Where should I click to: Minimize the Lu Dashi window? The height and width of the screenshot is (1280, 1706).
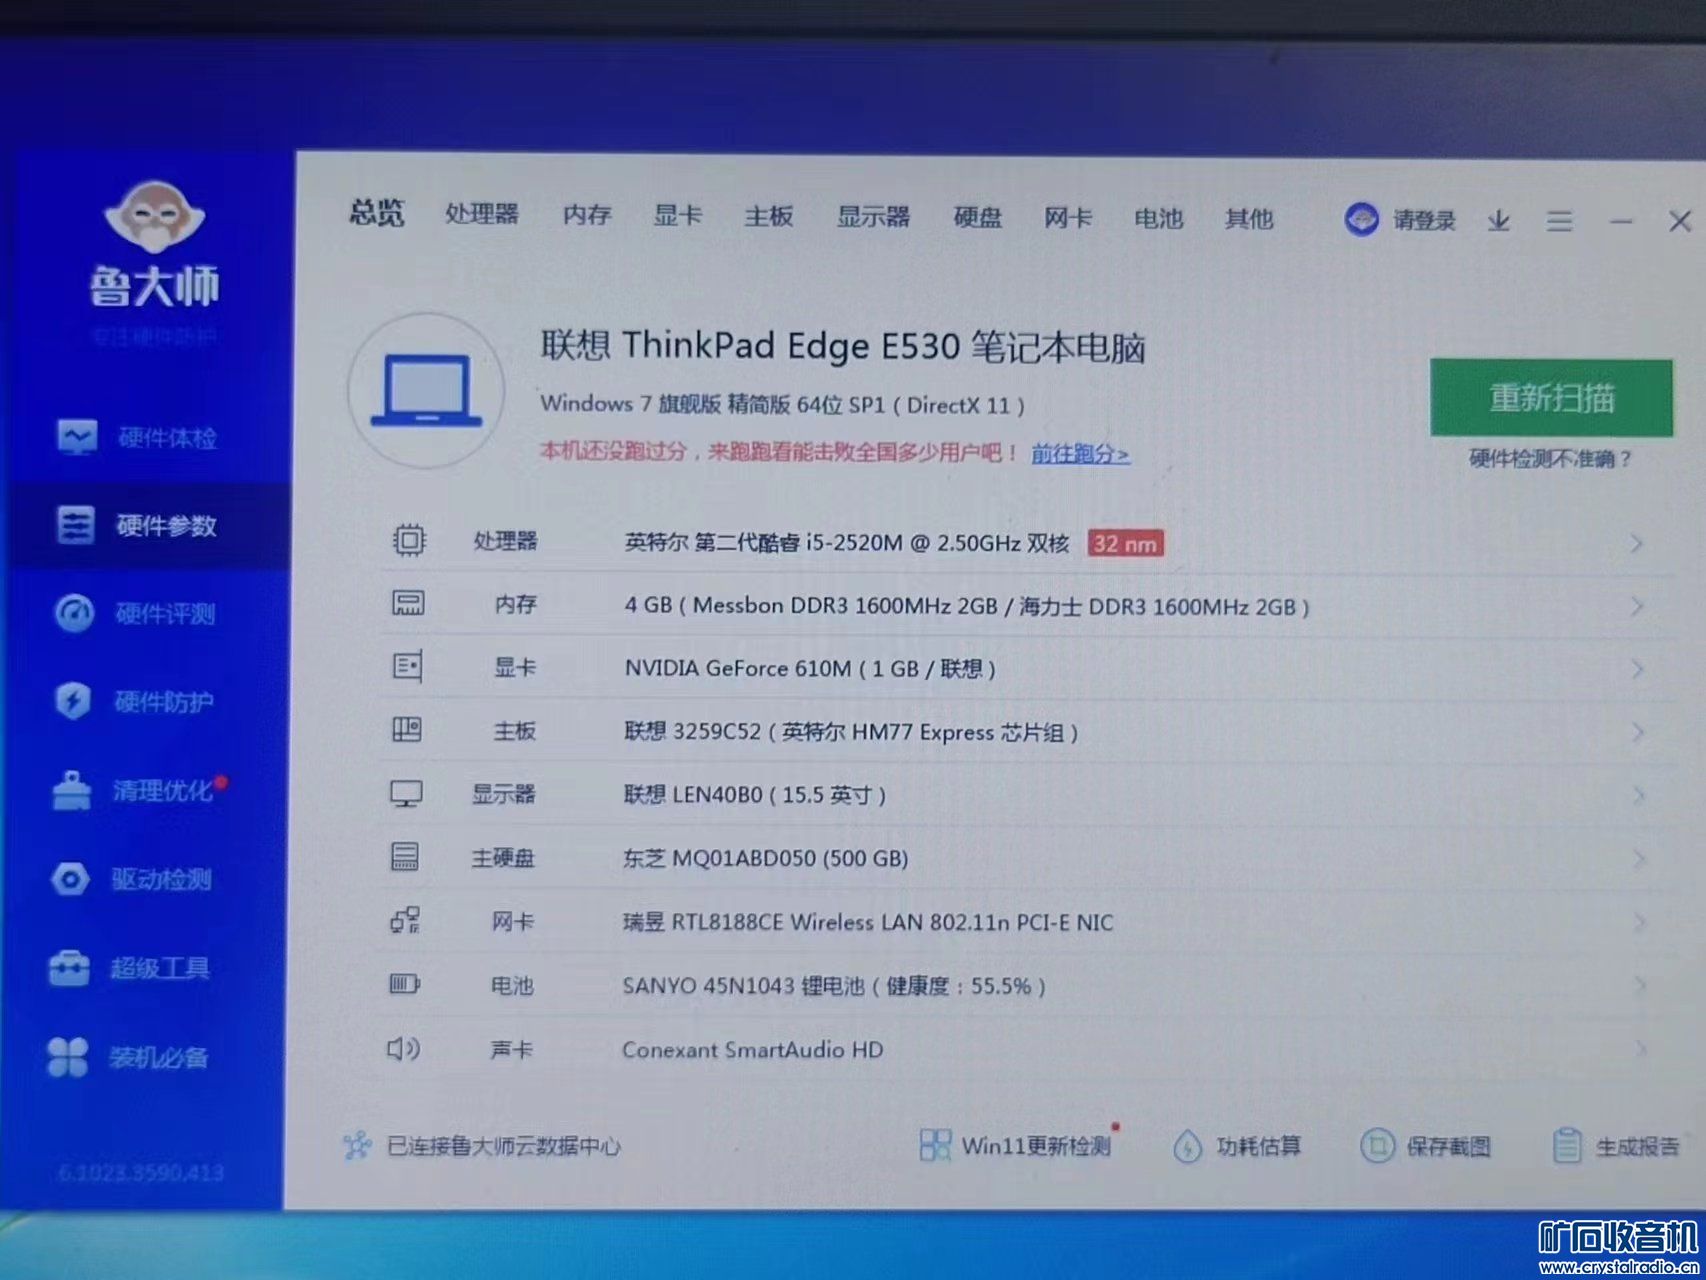point(1620,221)
